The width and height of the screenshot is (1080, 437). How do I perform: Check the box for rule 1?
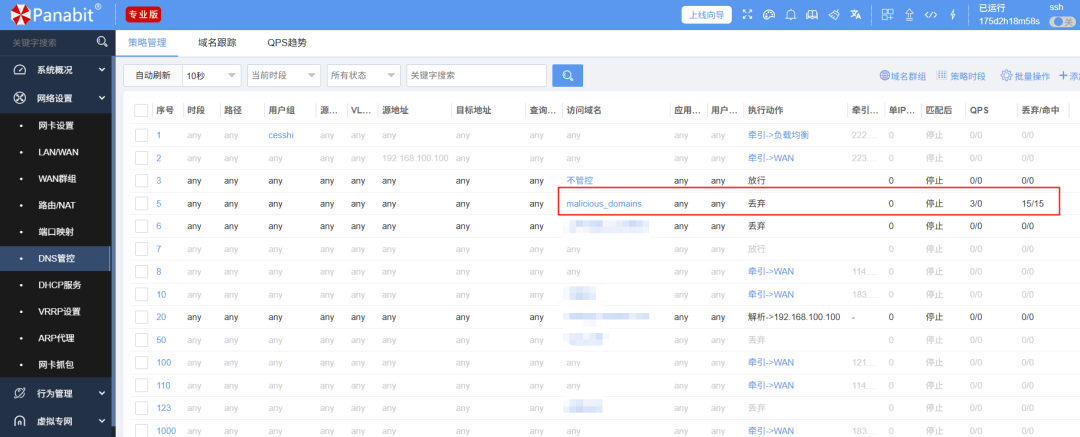click(141, 135)
